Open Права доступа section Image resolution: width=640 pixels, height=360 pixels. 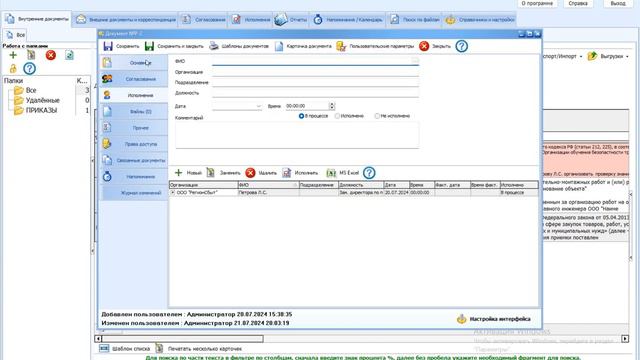coord(134,144)
